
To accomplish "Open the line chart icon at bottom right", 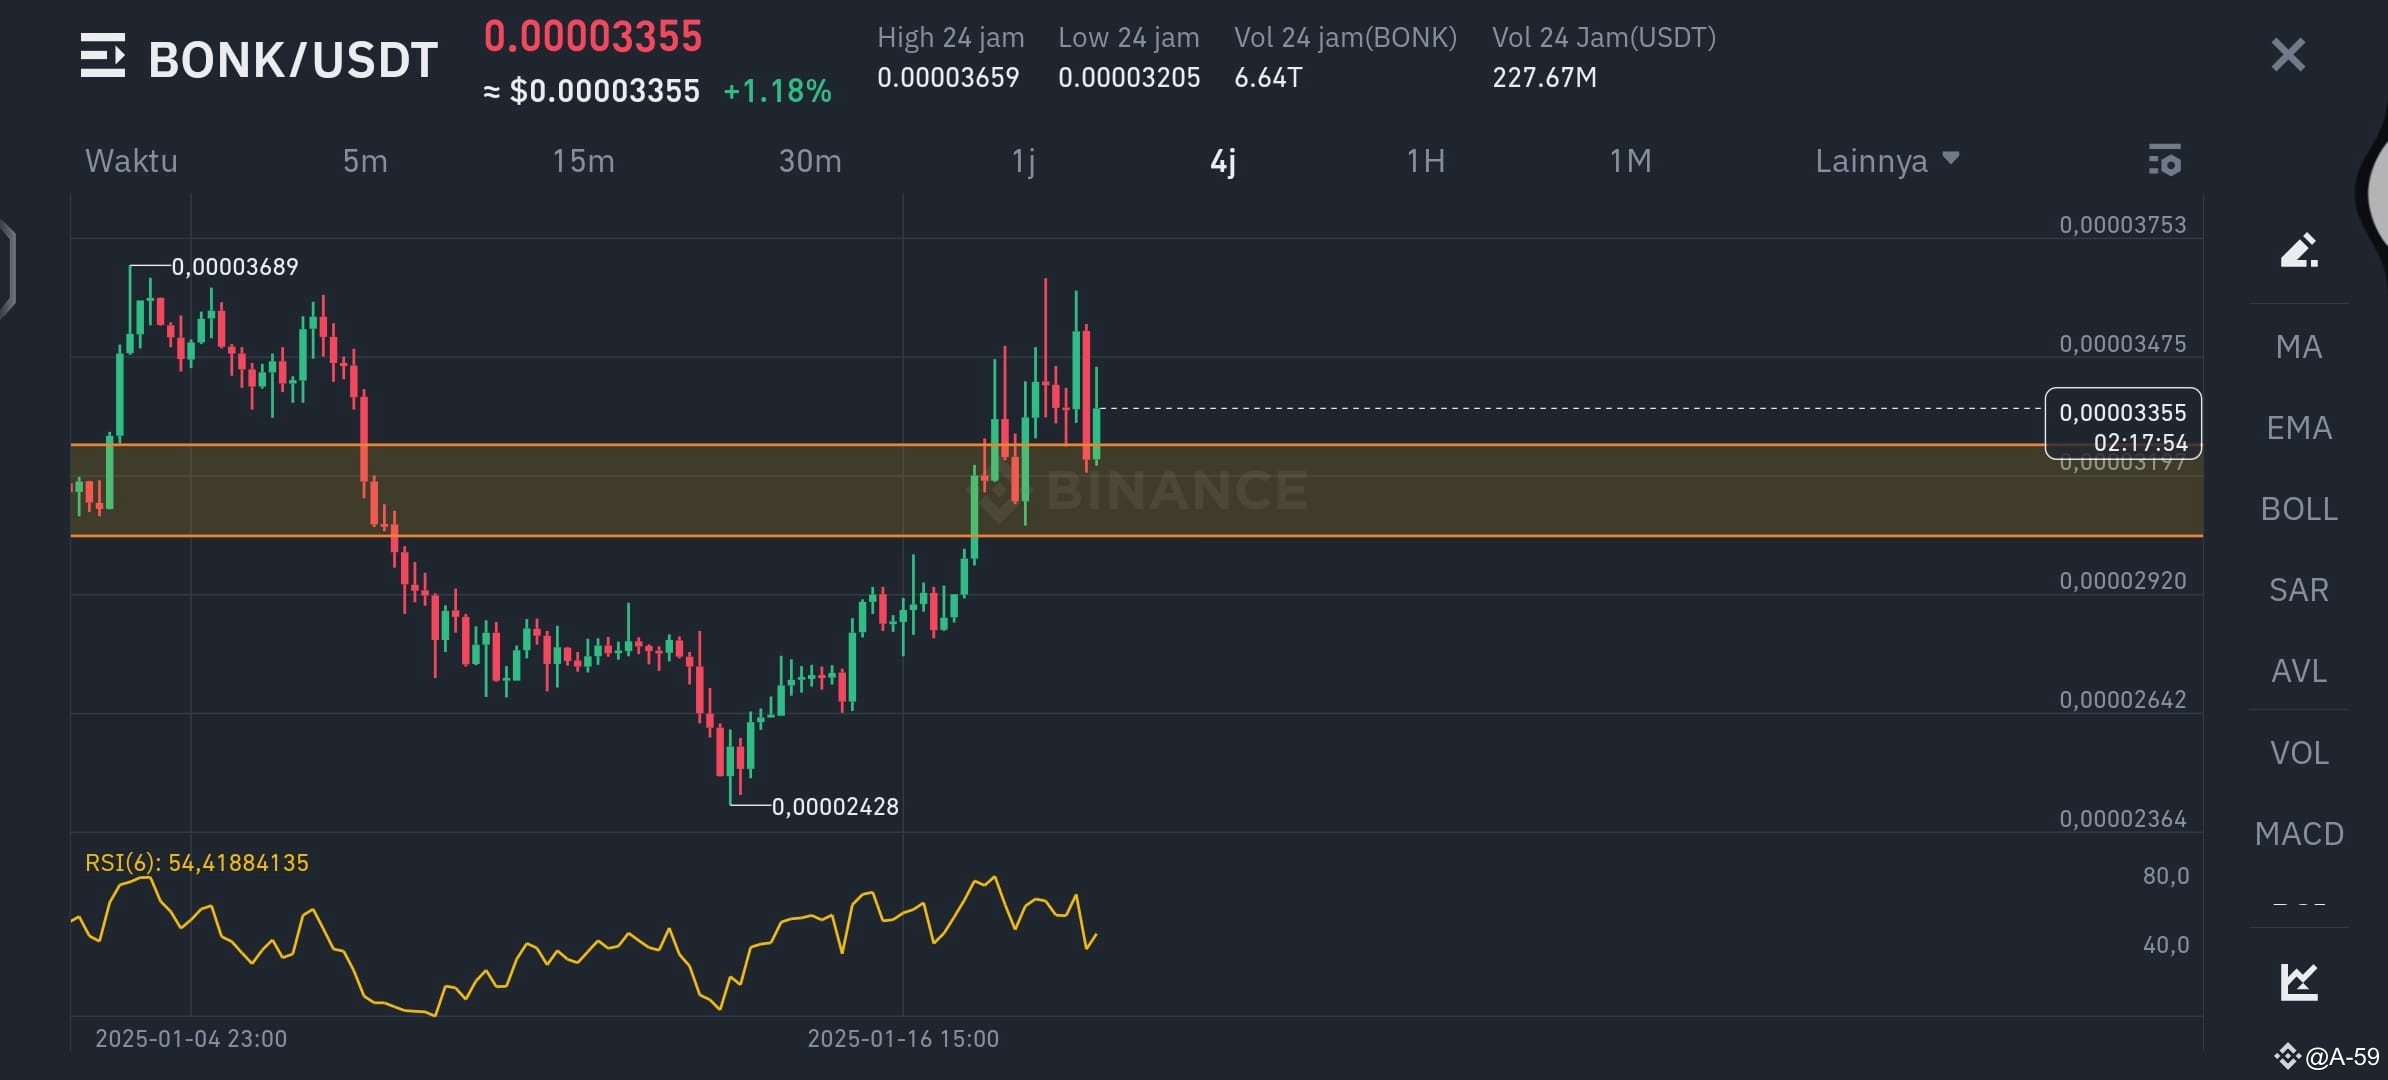I will (2297, 982).
